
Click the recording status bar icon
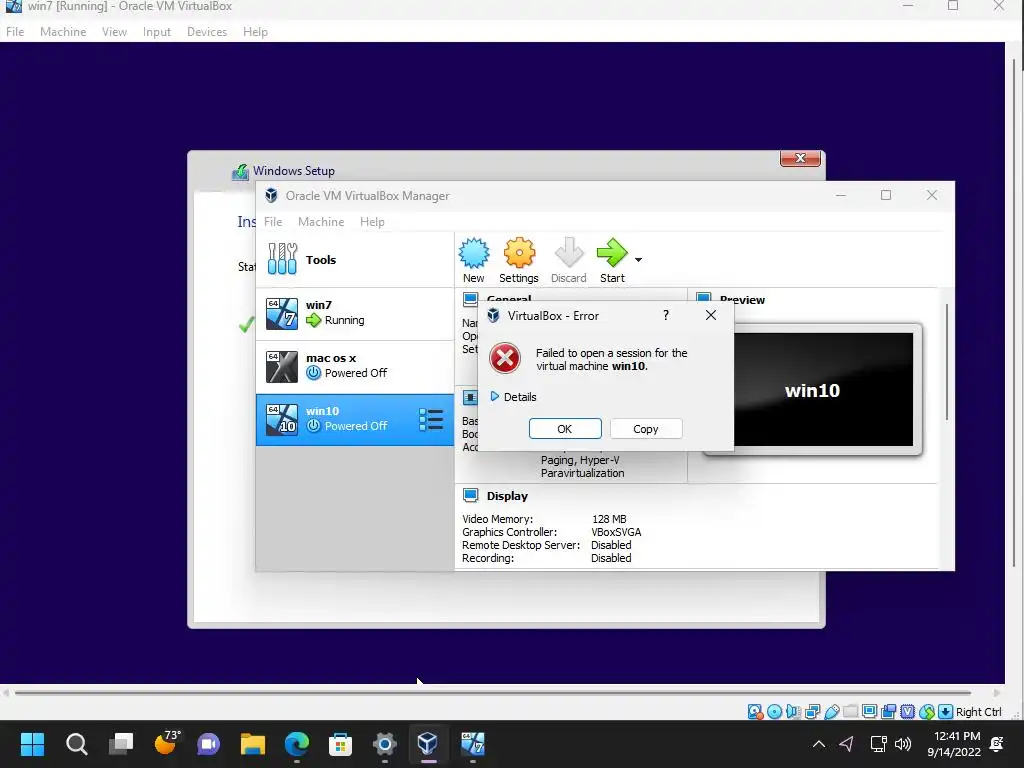888,712
